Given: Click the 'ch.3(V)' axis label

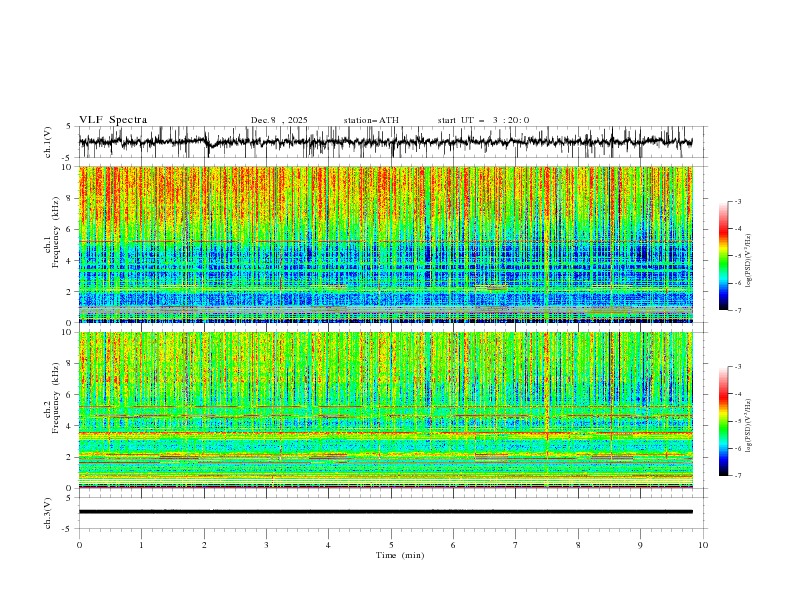Looking at the screenshot, I should [x=48, y=513].
